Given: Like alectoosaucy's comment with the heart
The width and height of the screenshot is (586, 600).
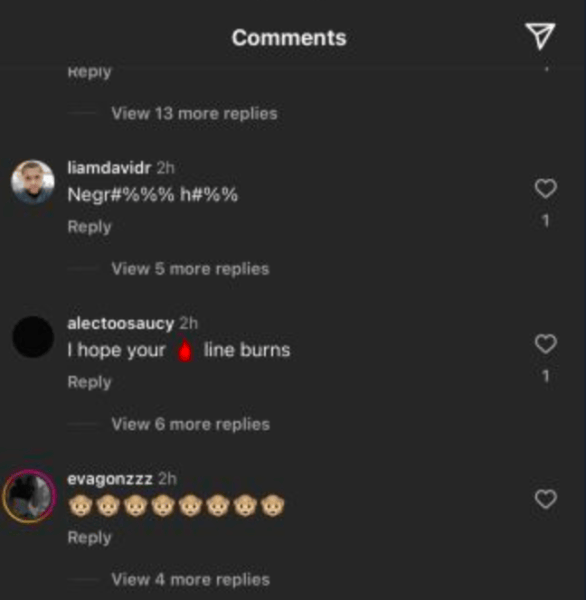Looking at the screenshot, I should [545, 344].
